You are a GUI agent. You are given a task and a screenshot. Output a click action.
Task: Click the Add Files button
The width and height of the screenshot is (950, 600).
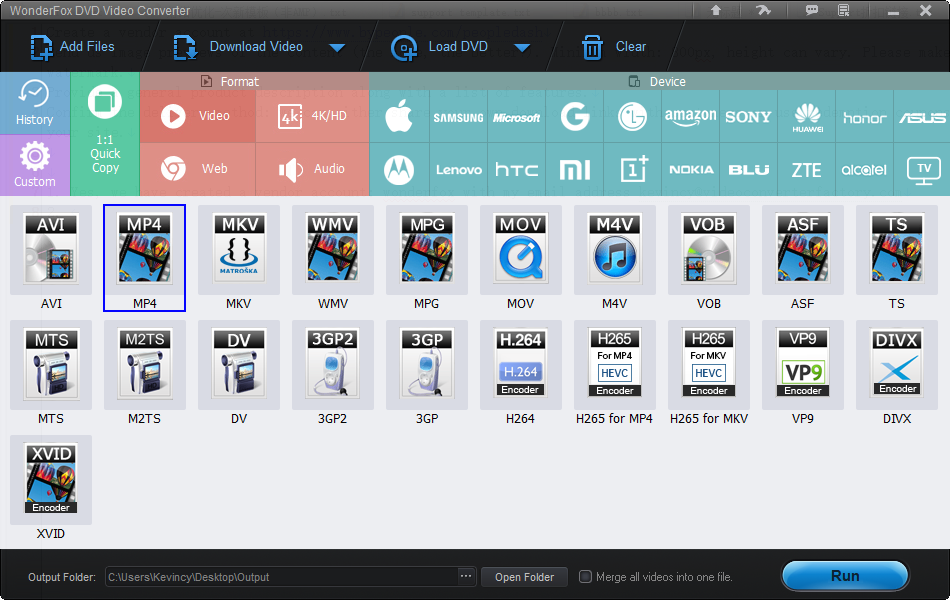(72, 47)
